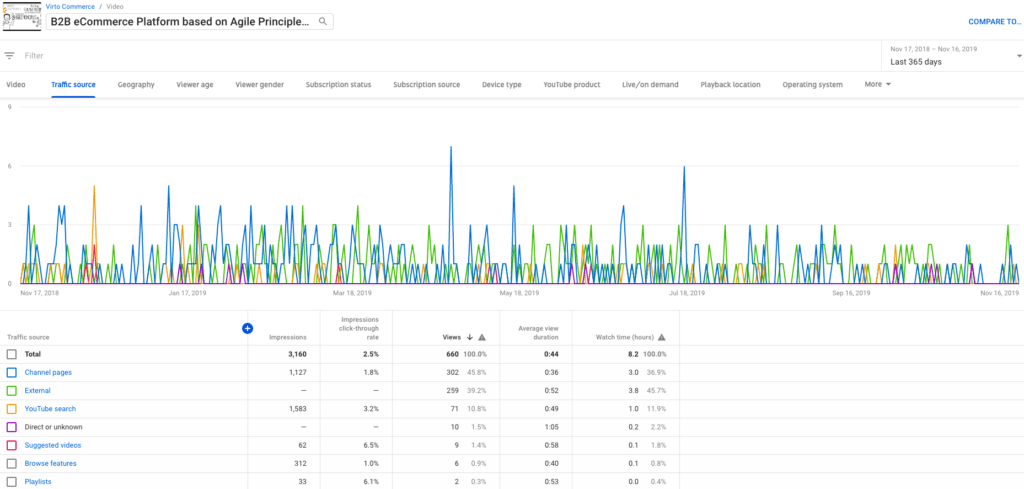Click the Channel pages views value 302

(455, 373)
